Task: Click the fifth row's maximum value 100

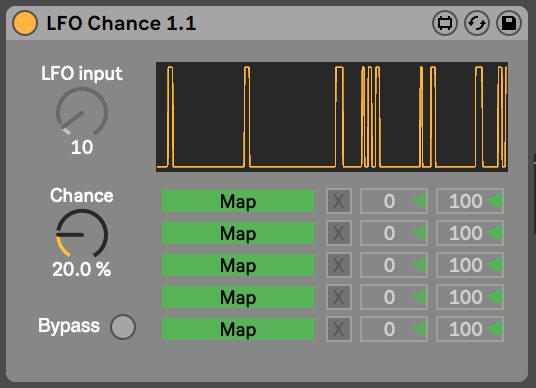Action: pyautogui.click(x=470, y=329)
